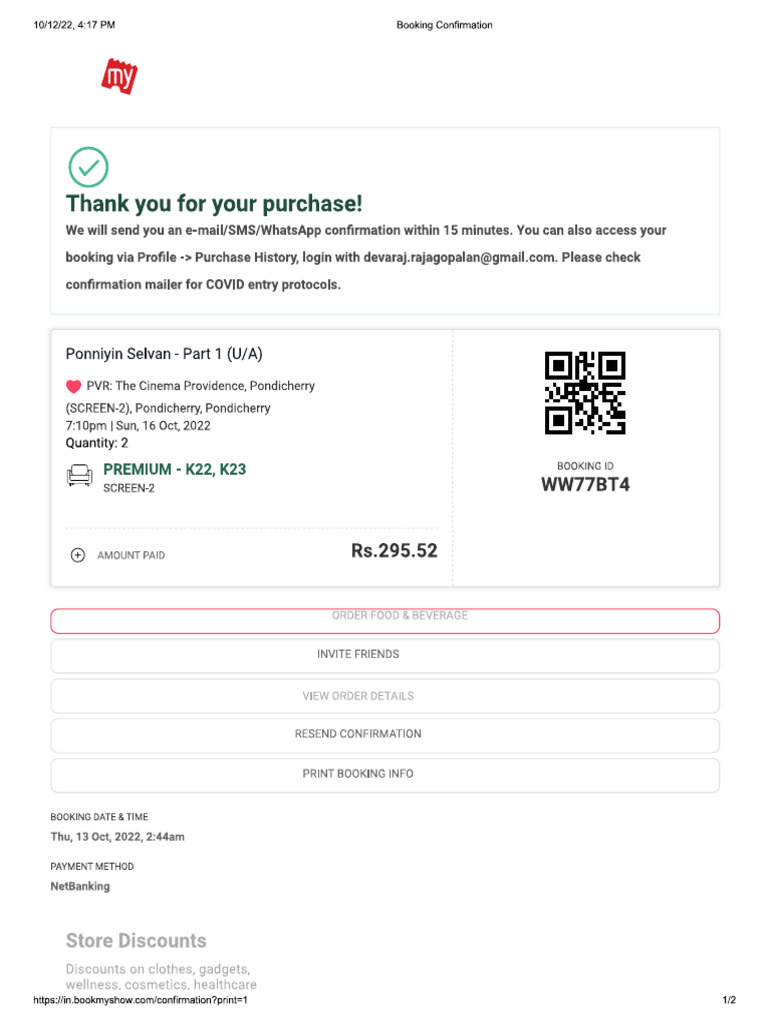Click the BookMyShow logo
The height and width of the screenshot is (1024, 768).
click(119, 76)
